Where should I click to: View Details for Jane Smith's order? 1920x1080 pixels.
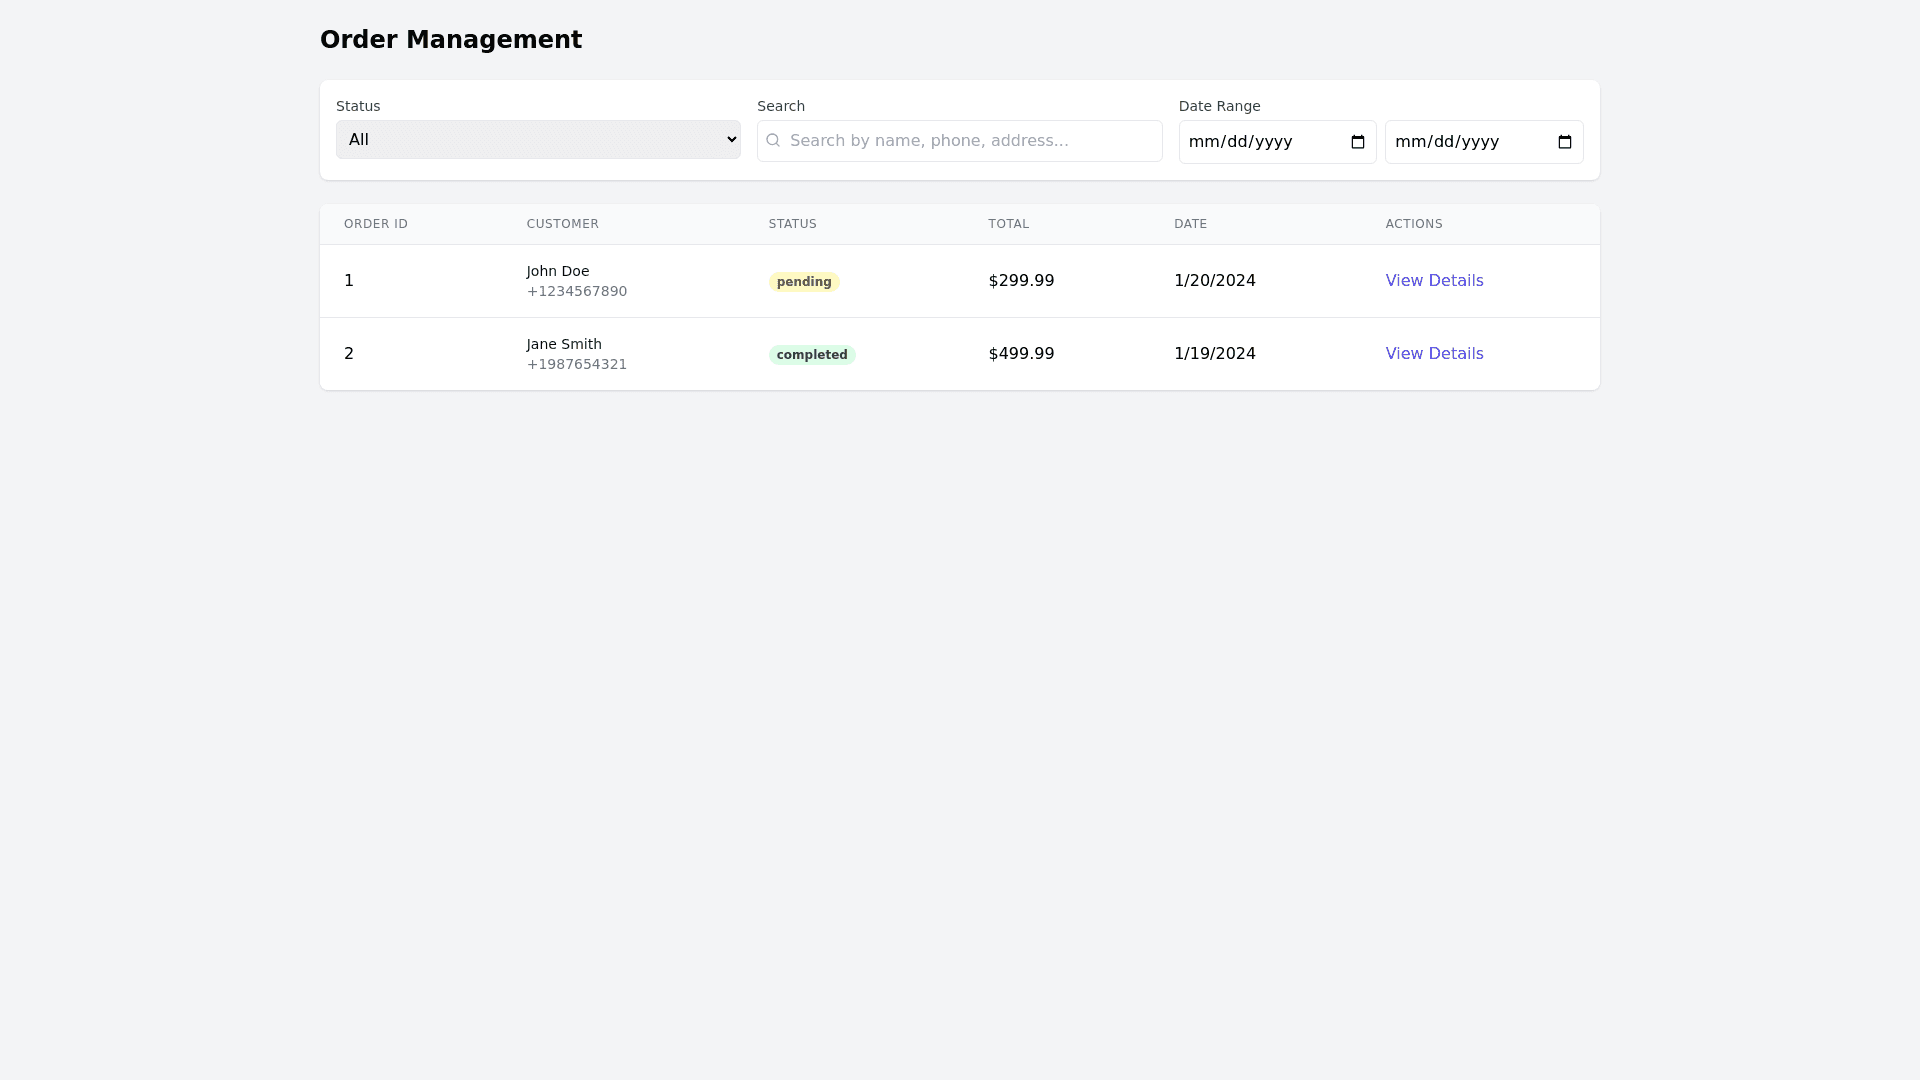pos(1434,354)
